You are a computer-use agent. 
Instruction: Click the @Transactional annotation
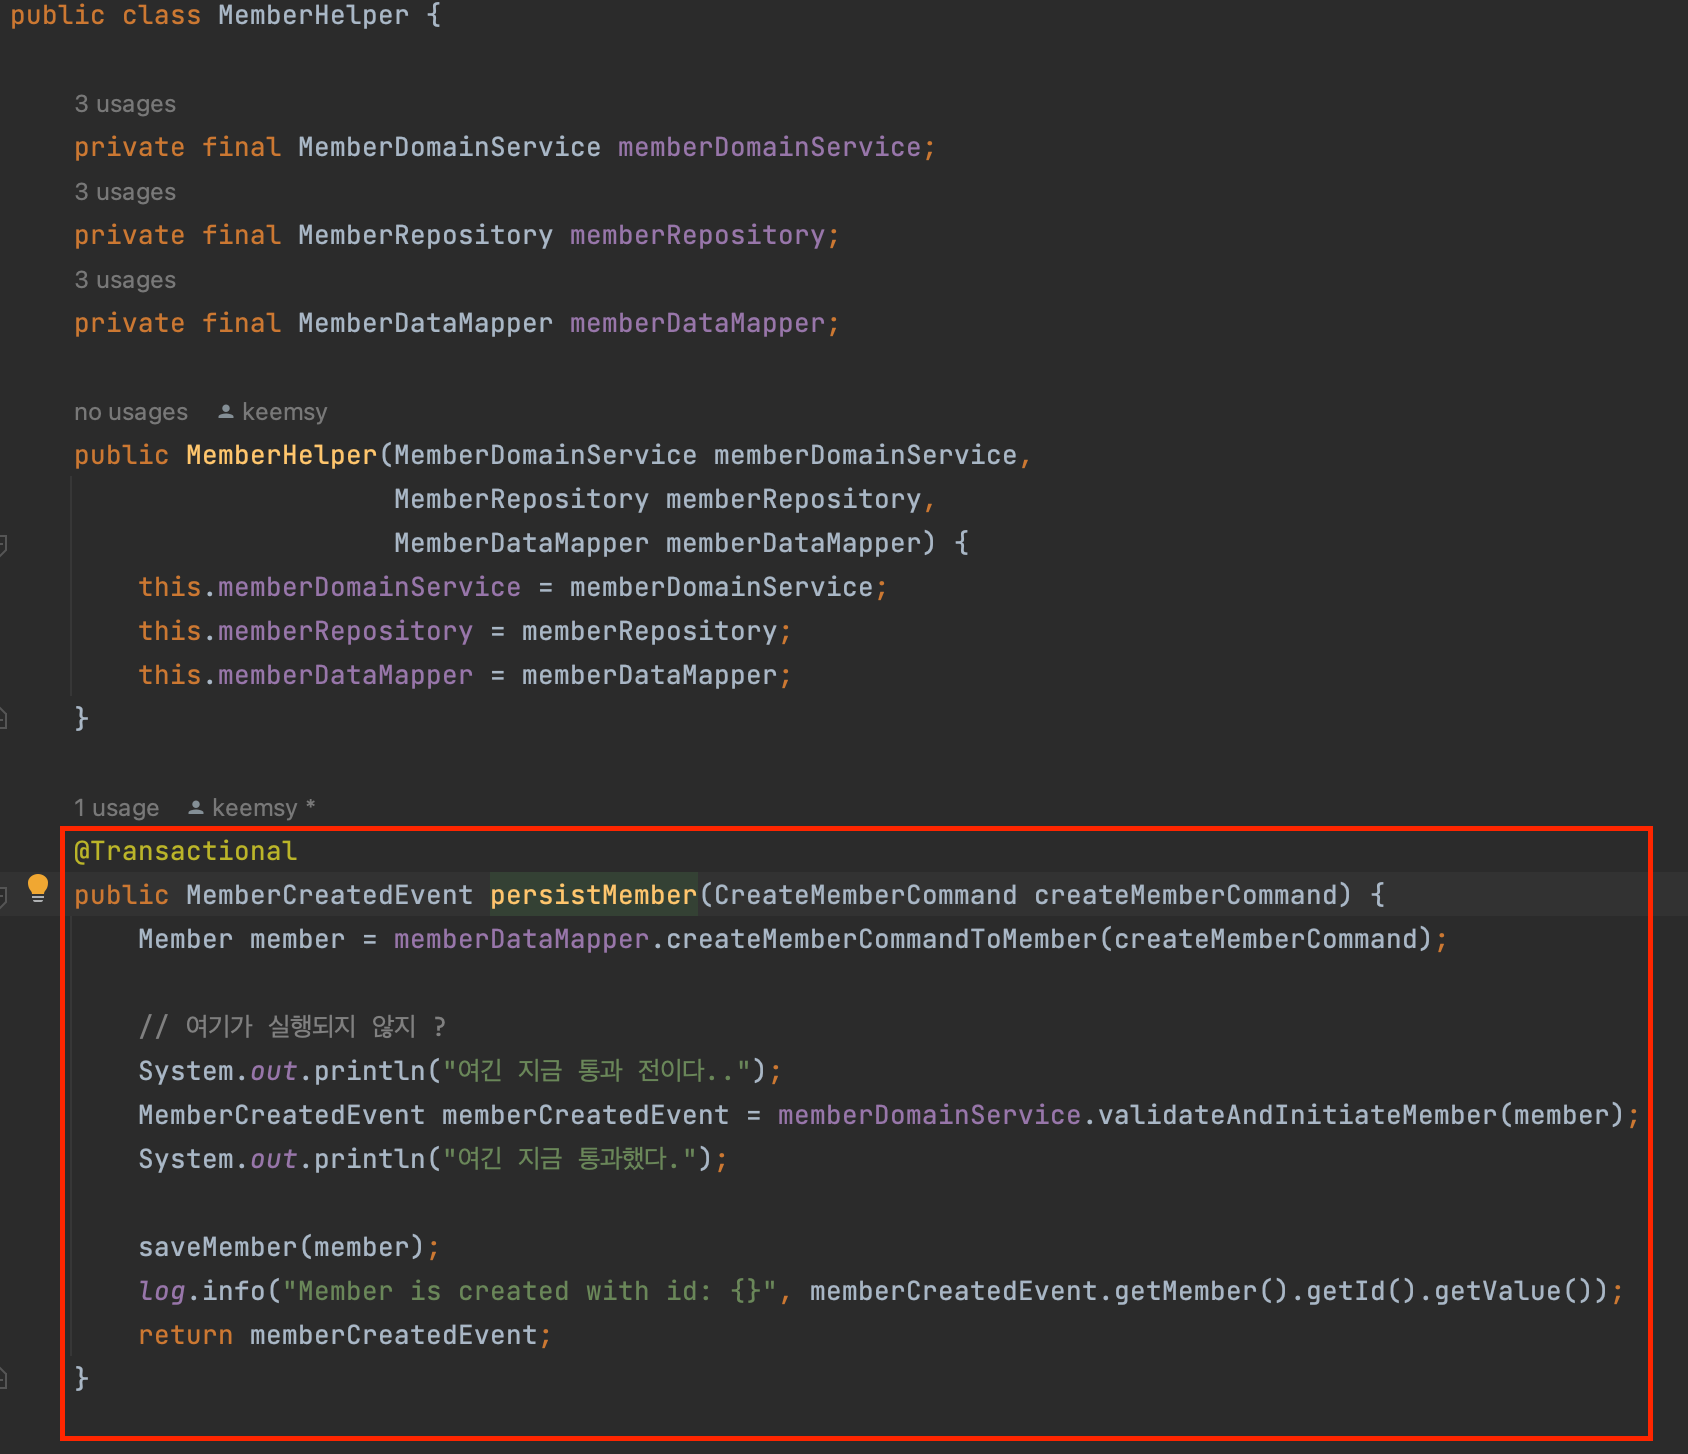click(x=186, y=851)
